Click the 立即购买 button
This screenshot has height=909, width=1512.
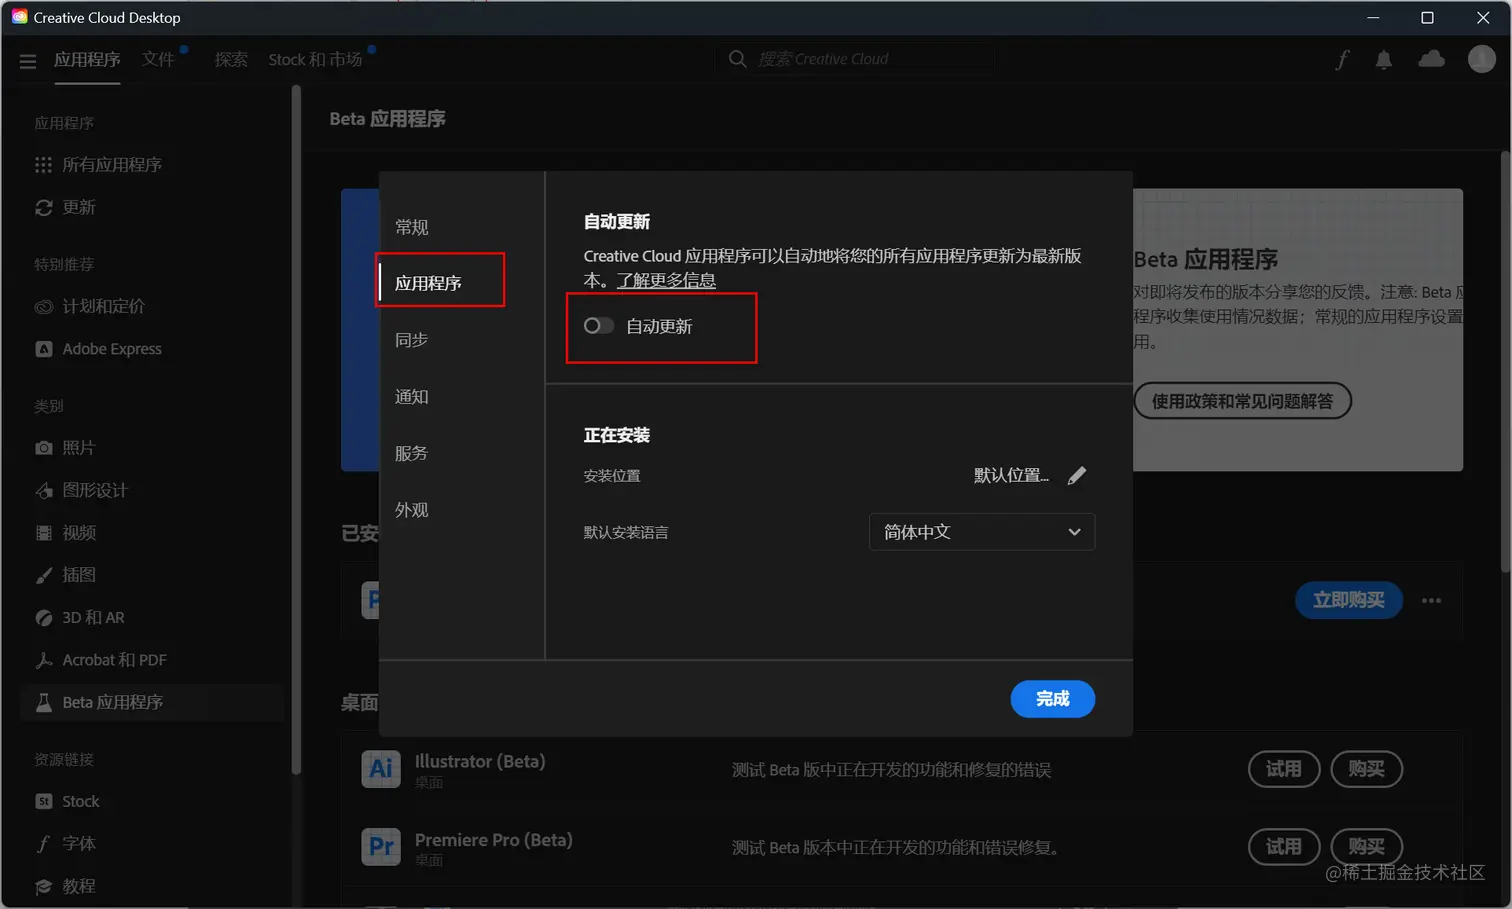click(1349, 600)
